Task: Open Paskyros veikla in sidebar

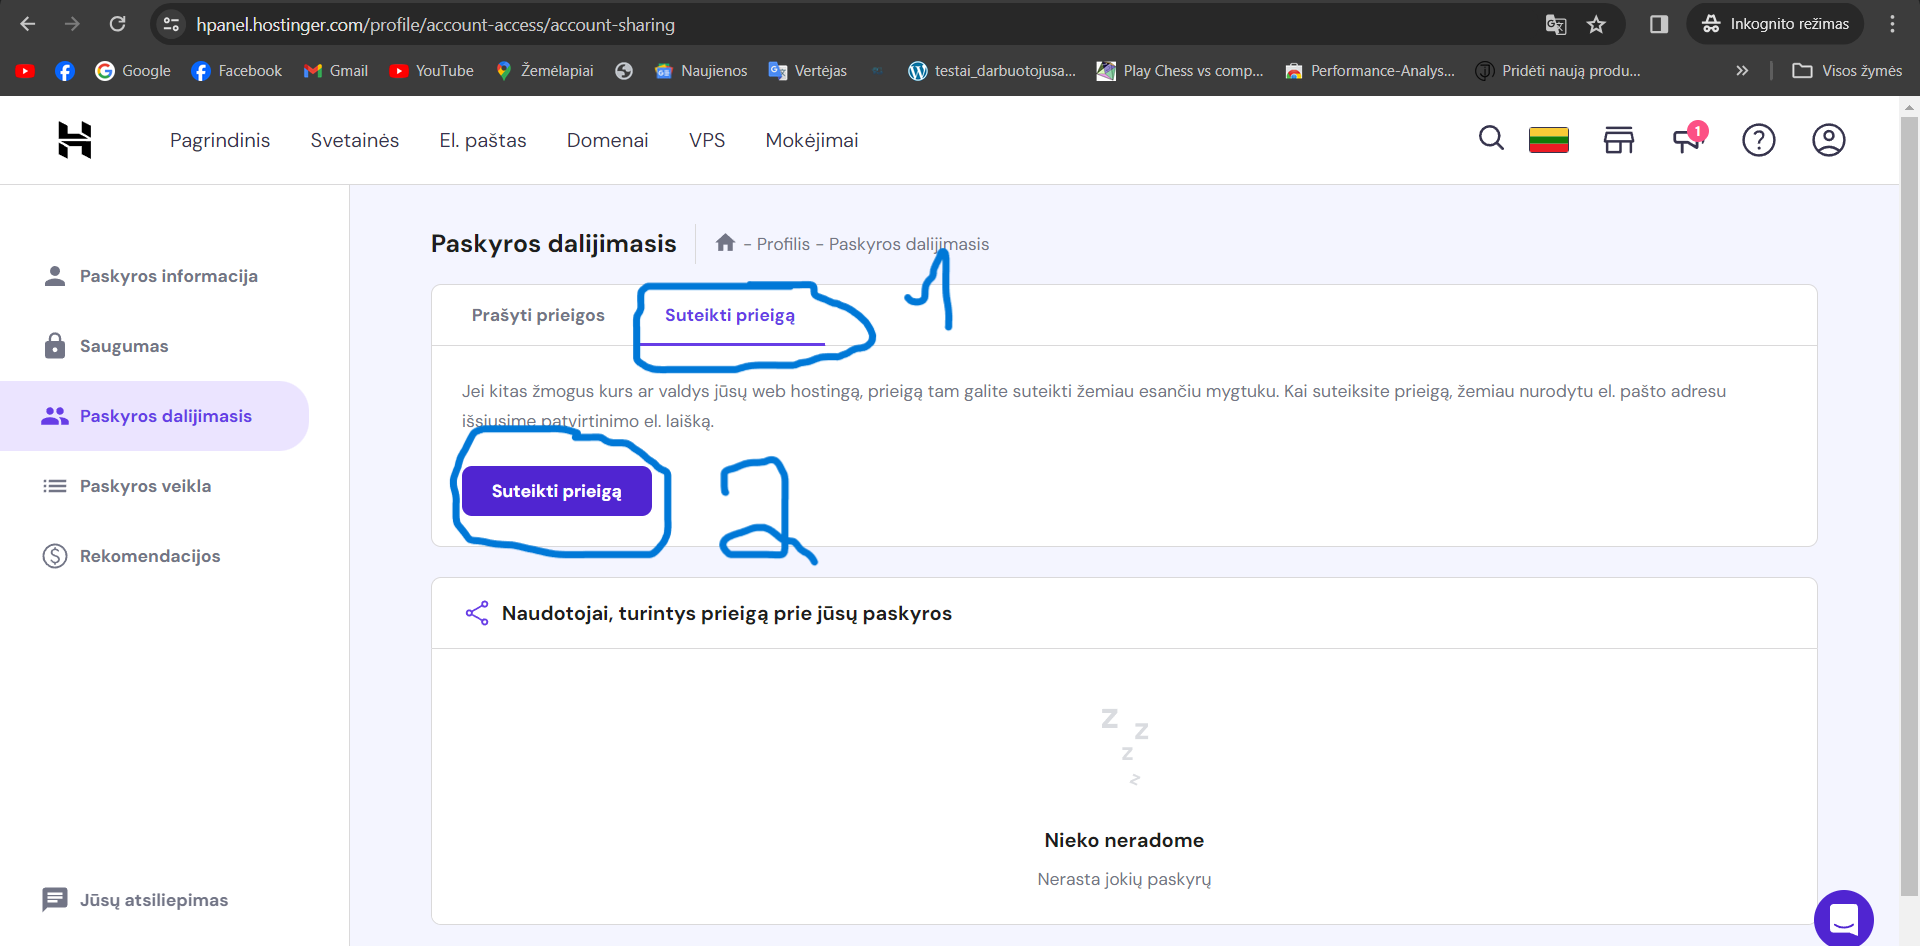Action: click(145, 486)
